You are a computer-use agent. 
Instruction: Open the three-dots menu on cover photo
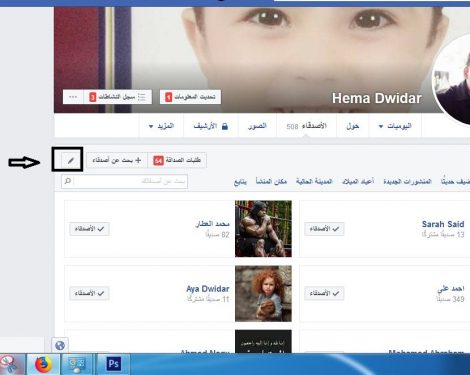(73, 97)
